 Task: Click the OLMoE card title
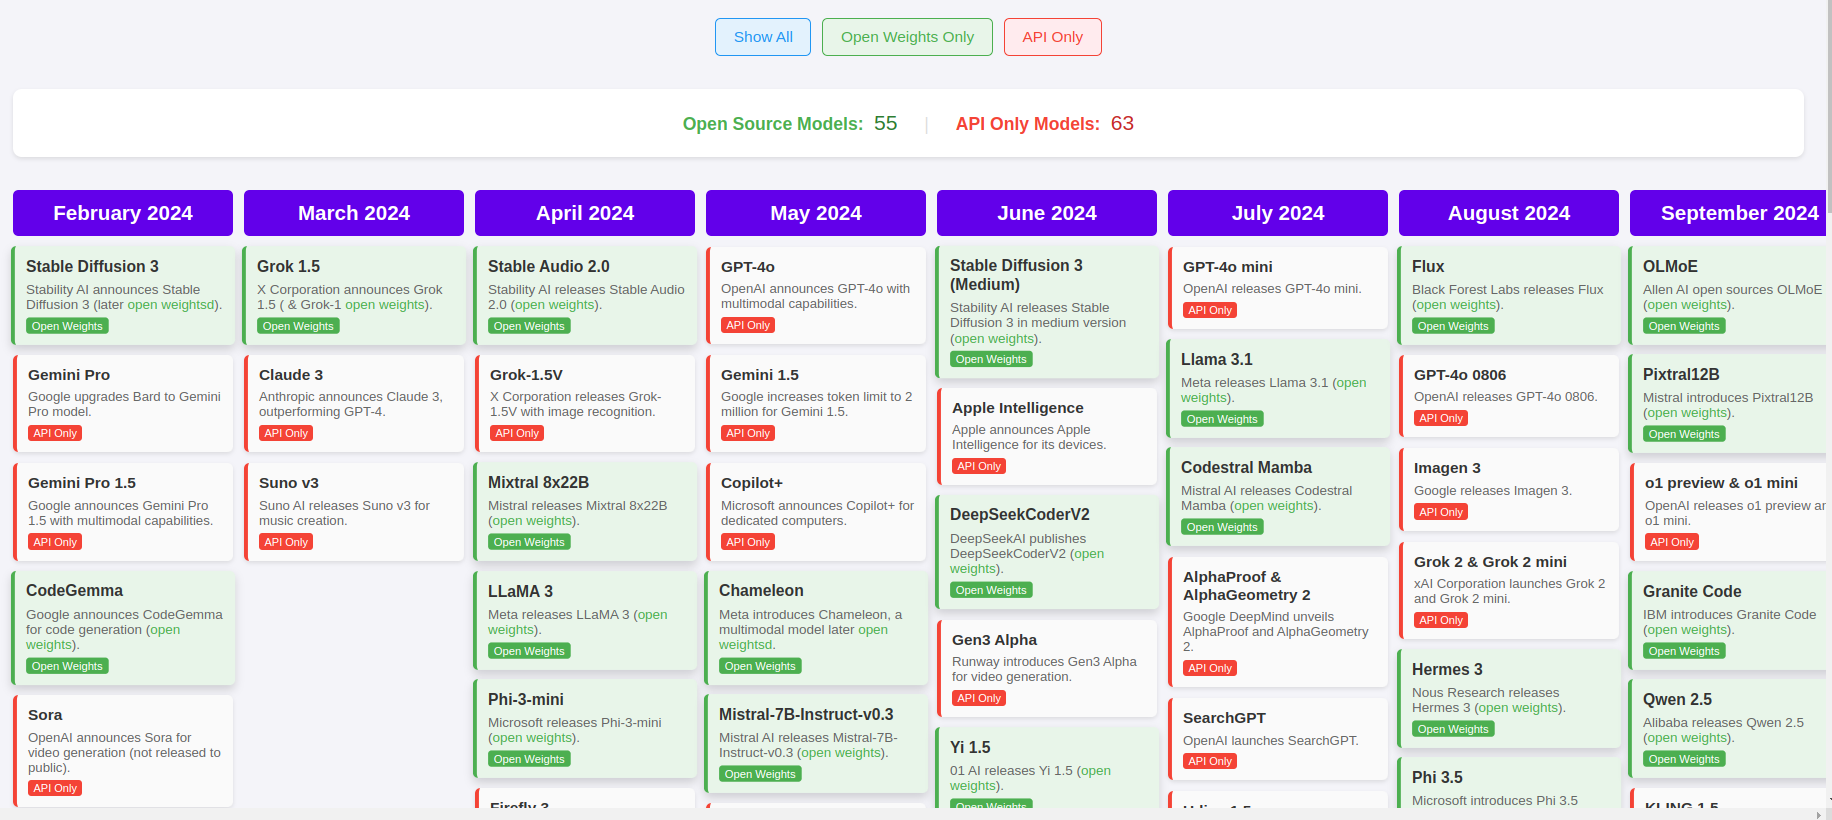(x=1670, y=266)
